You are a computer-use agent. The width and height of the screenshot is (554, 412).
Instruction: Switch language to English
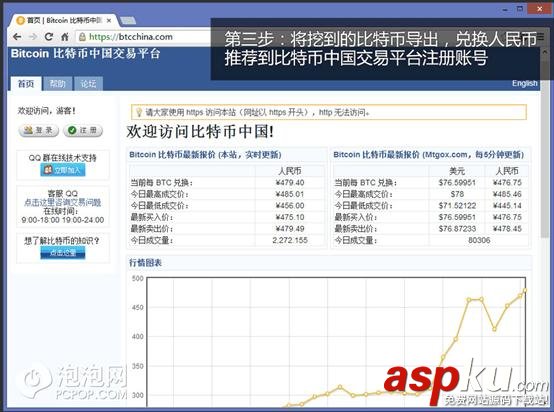[x=524, y=83]
